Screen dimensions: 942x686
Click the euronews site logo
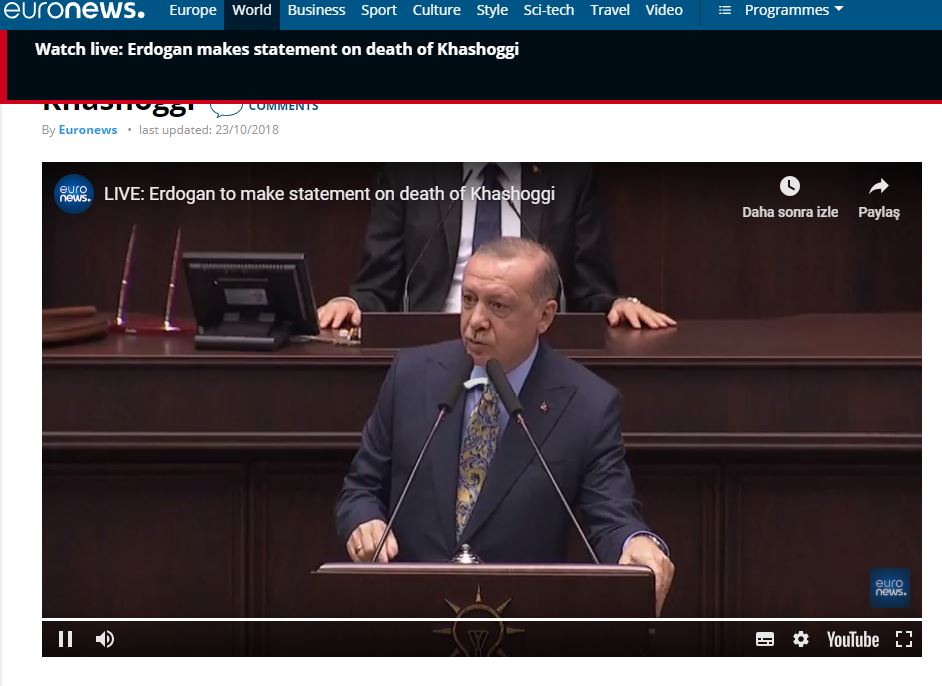click(74, 11)
